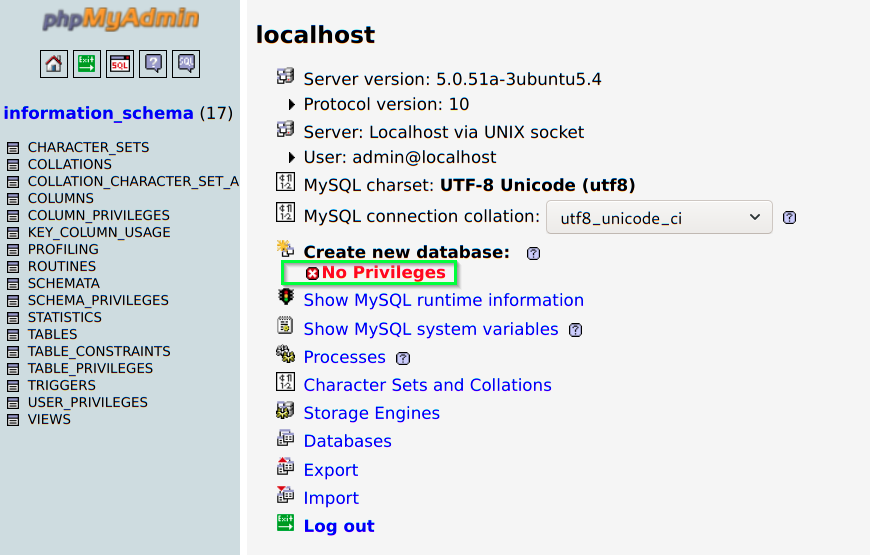Open the SQL query window icon
Viewport: 870px width, 555px height.
[120, 64]
